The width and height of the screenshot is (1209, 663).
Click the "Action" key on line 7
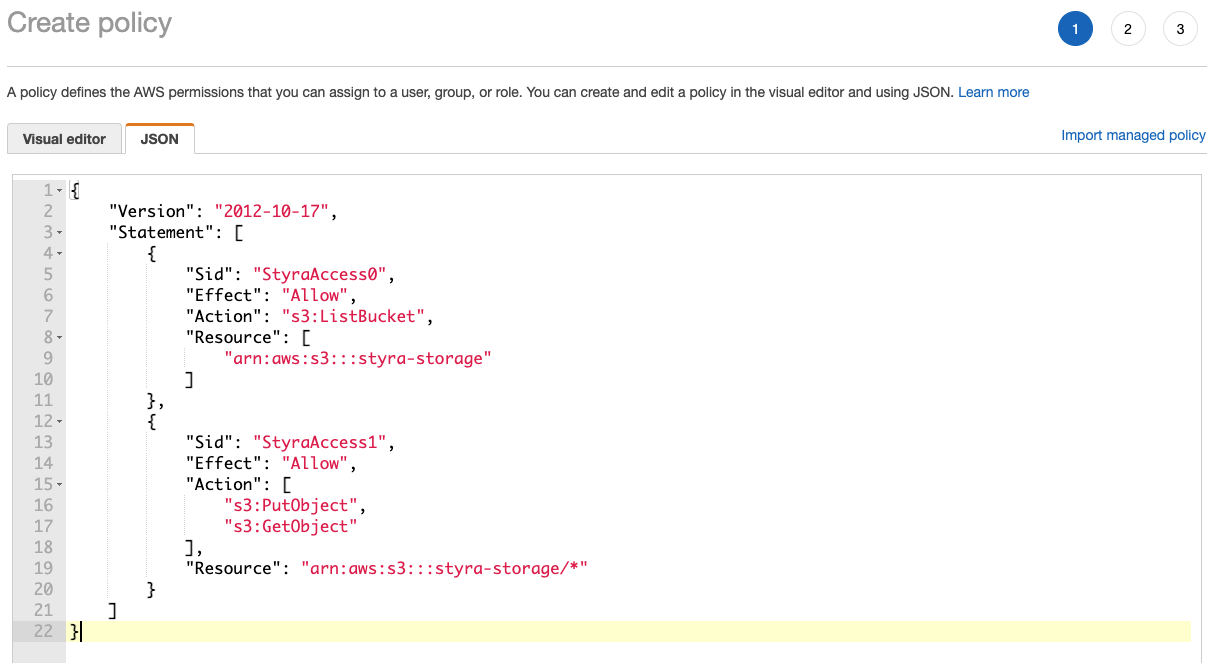225,316
